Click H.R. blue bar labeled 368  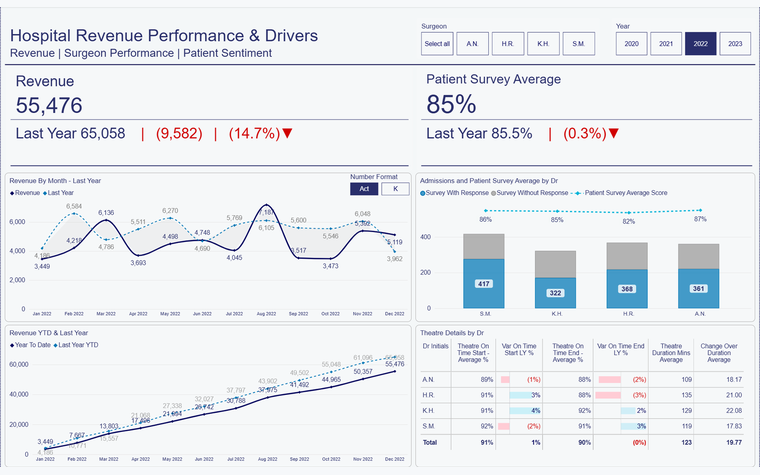(x=627, y=289)
